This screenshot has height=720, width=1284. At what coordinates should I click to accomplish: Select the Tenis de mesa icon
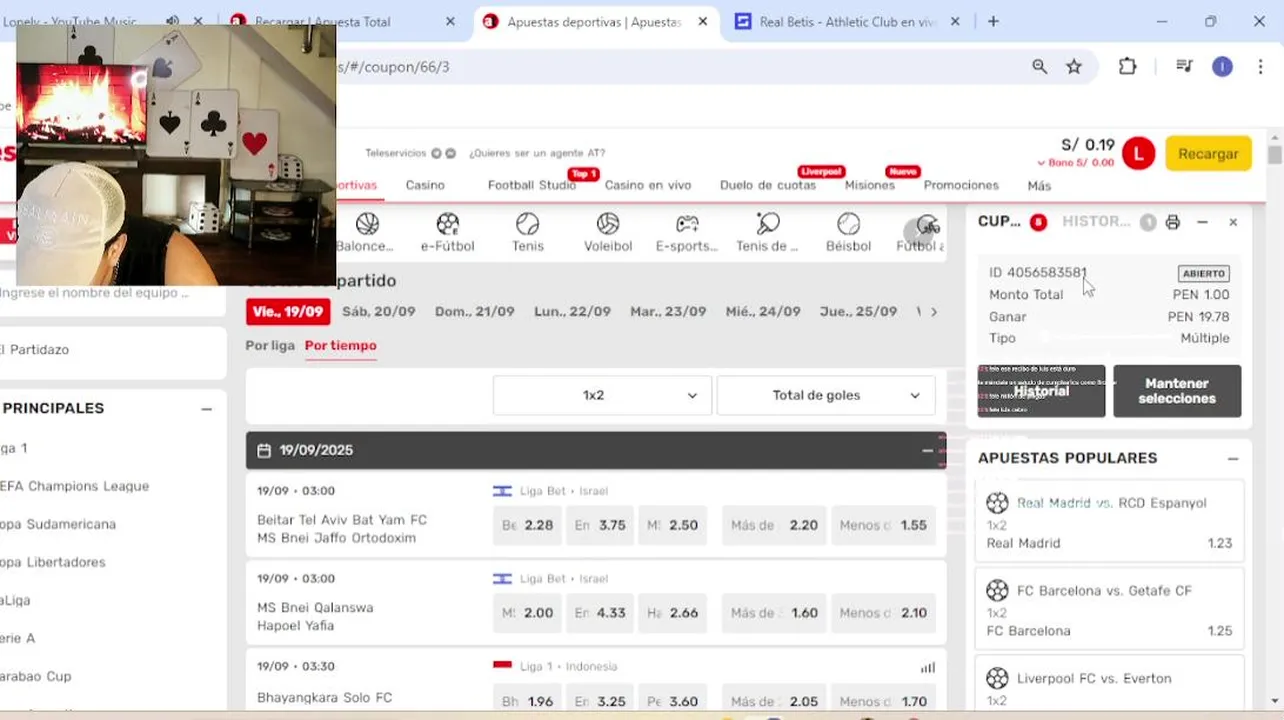click(767, 224)
